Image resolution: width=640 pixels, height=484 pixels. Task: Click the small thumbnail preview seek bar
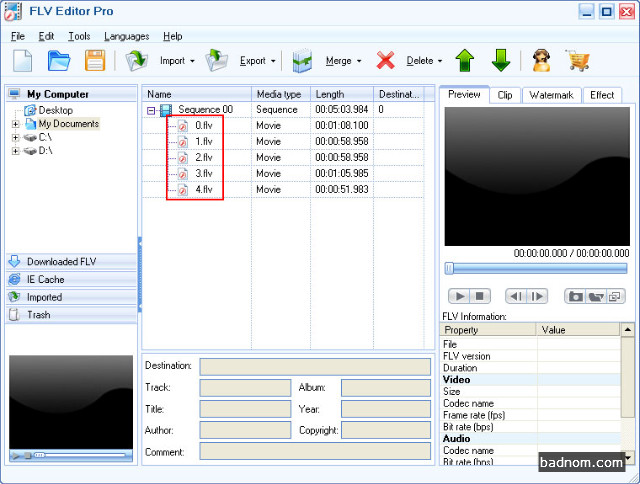(x=80, y=455)
